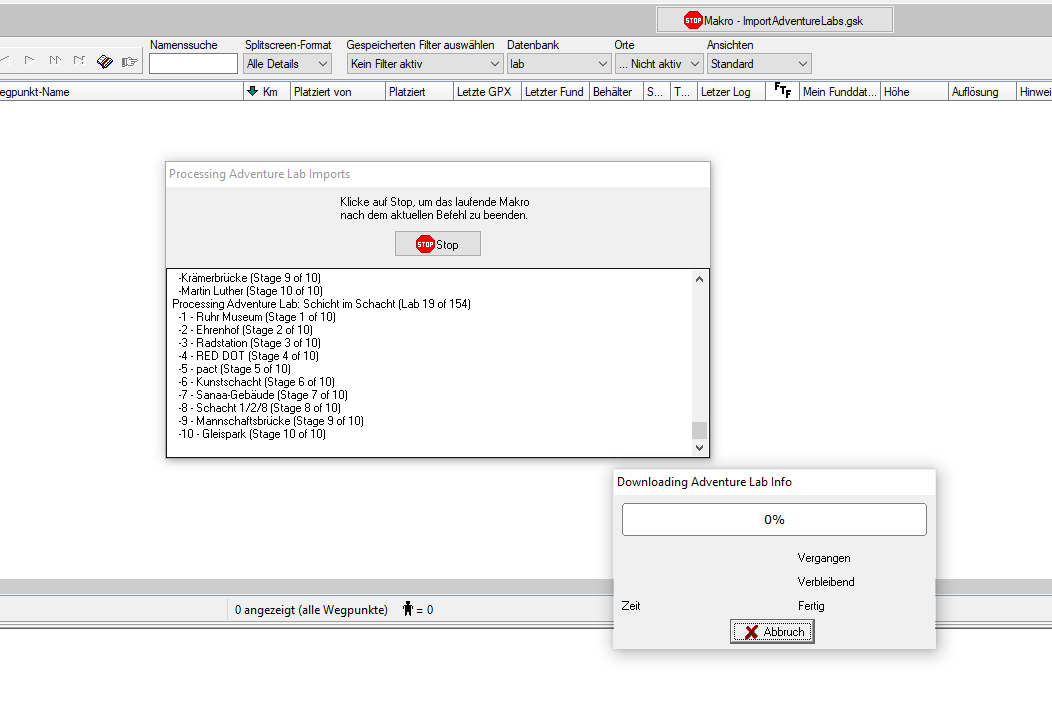
Task: Click the green arrow sort icon by Km
Action: coord(252,91)
